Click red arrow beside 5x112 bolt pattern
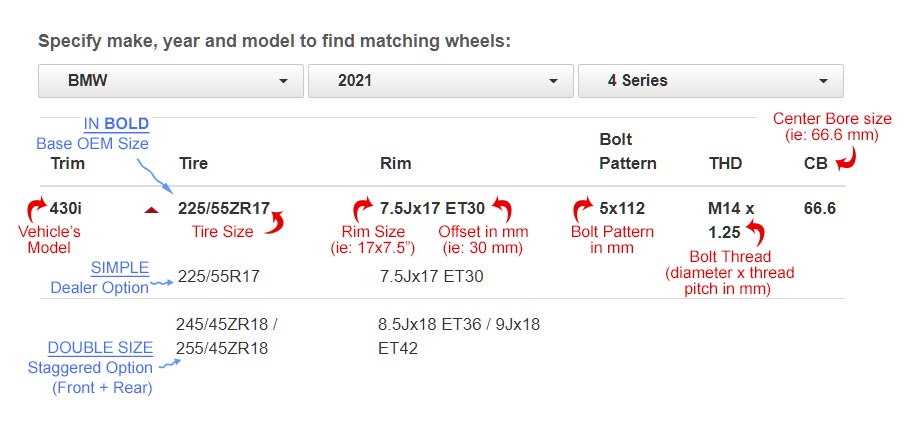This screenshot has height=426, width=909. (582, 209)
